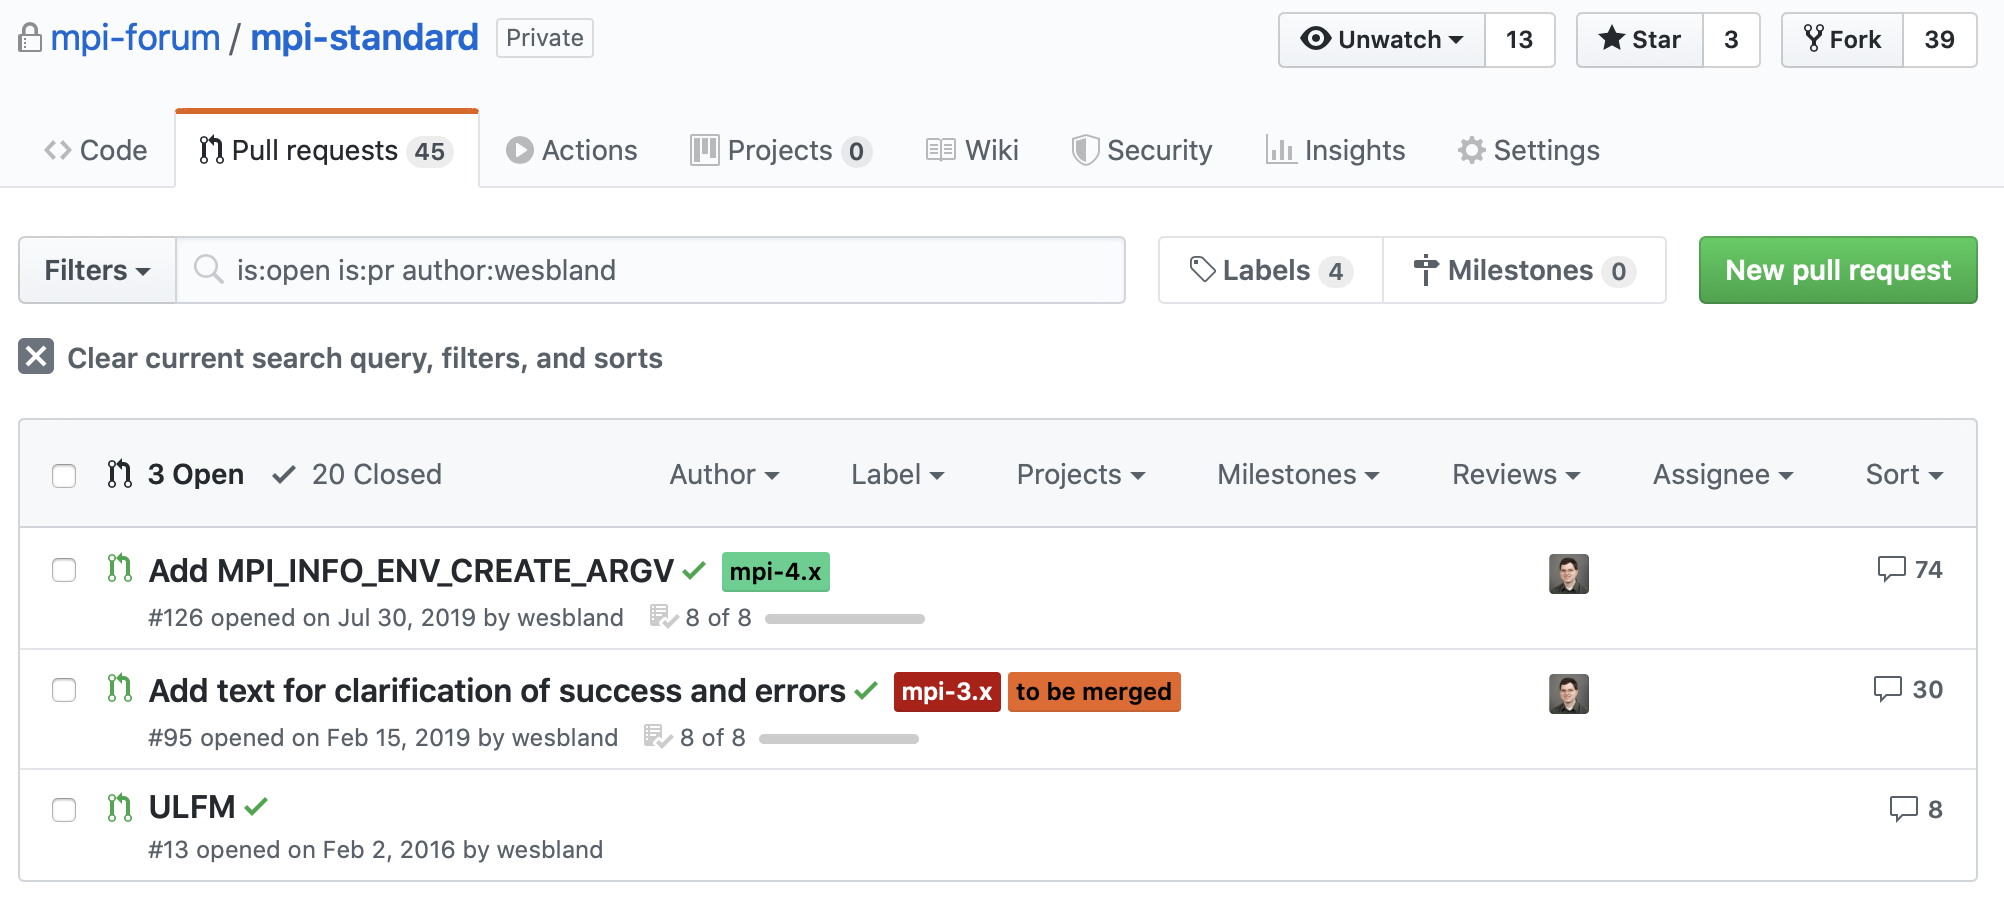Open the mpi-standard repository link
2004x914 pixels.
[364, 38]
